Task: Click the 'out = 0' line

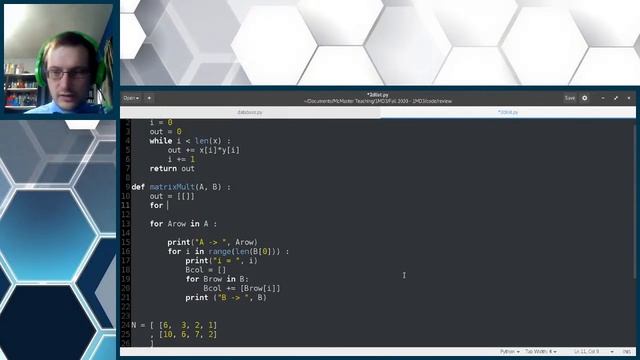Action: click(165, 132)
